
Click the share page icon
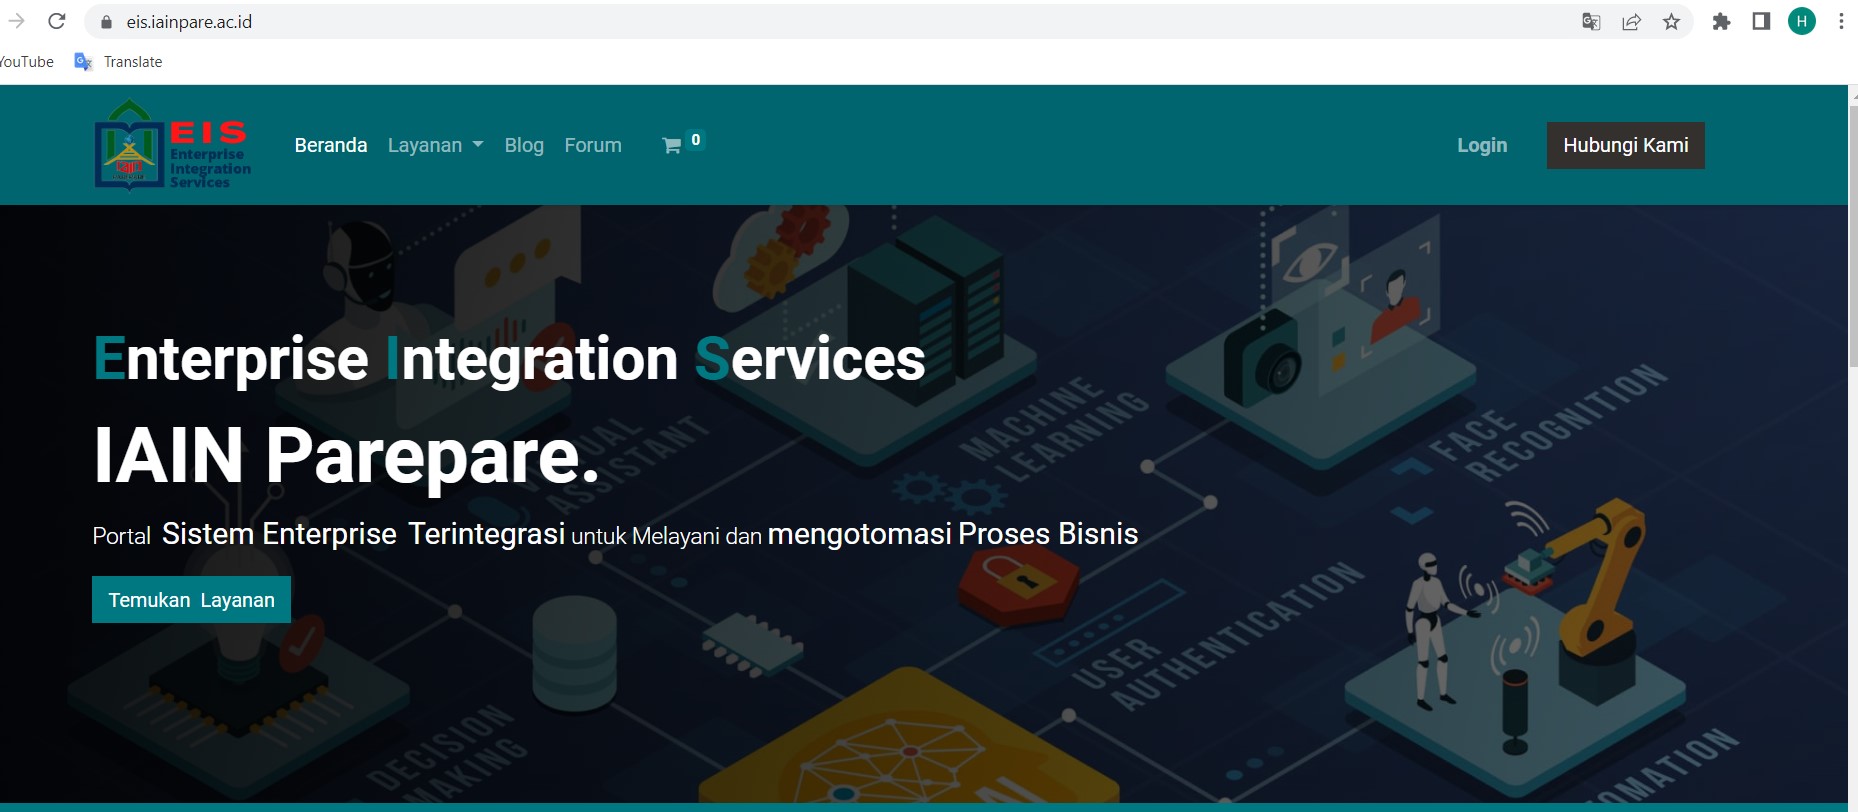[1631, 22]
